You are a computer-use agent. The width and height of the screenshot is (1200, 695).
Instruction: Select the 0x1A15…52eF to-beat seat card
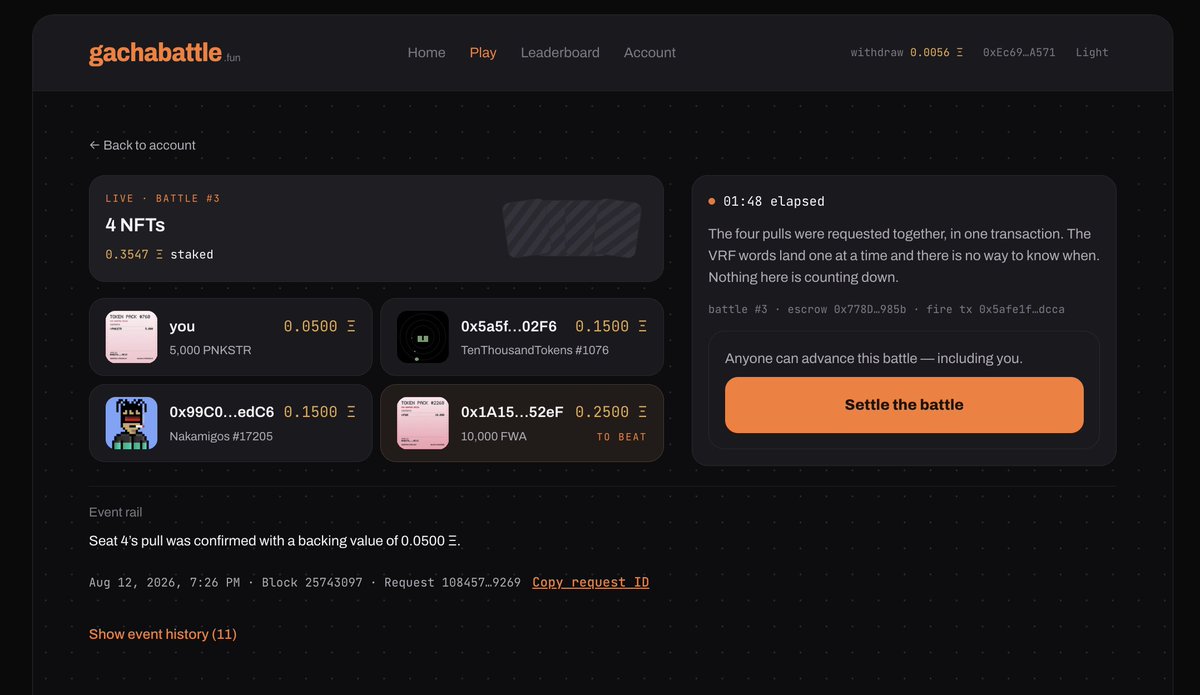[x=522, y=423]
